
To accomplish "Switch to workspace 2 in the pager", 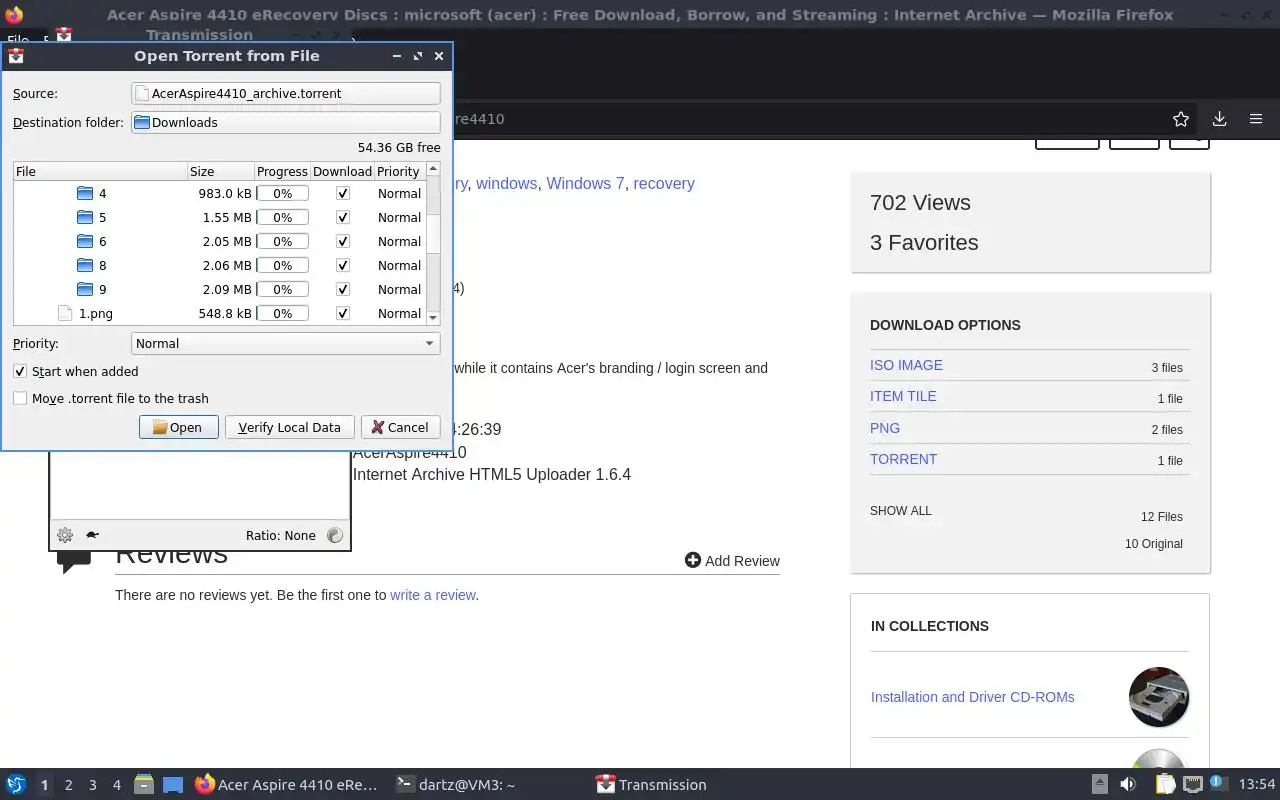I will 68,785.
